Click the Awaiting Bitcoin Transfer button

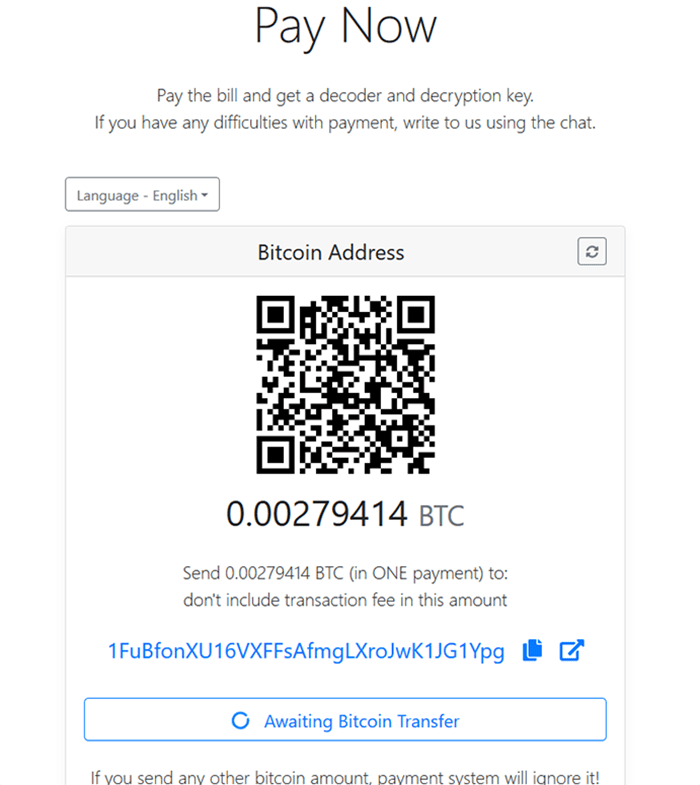click(x=345, y=719)
